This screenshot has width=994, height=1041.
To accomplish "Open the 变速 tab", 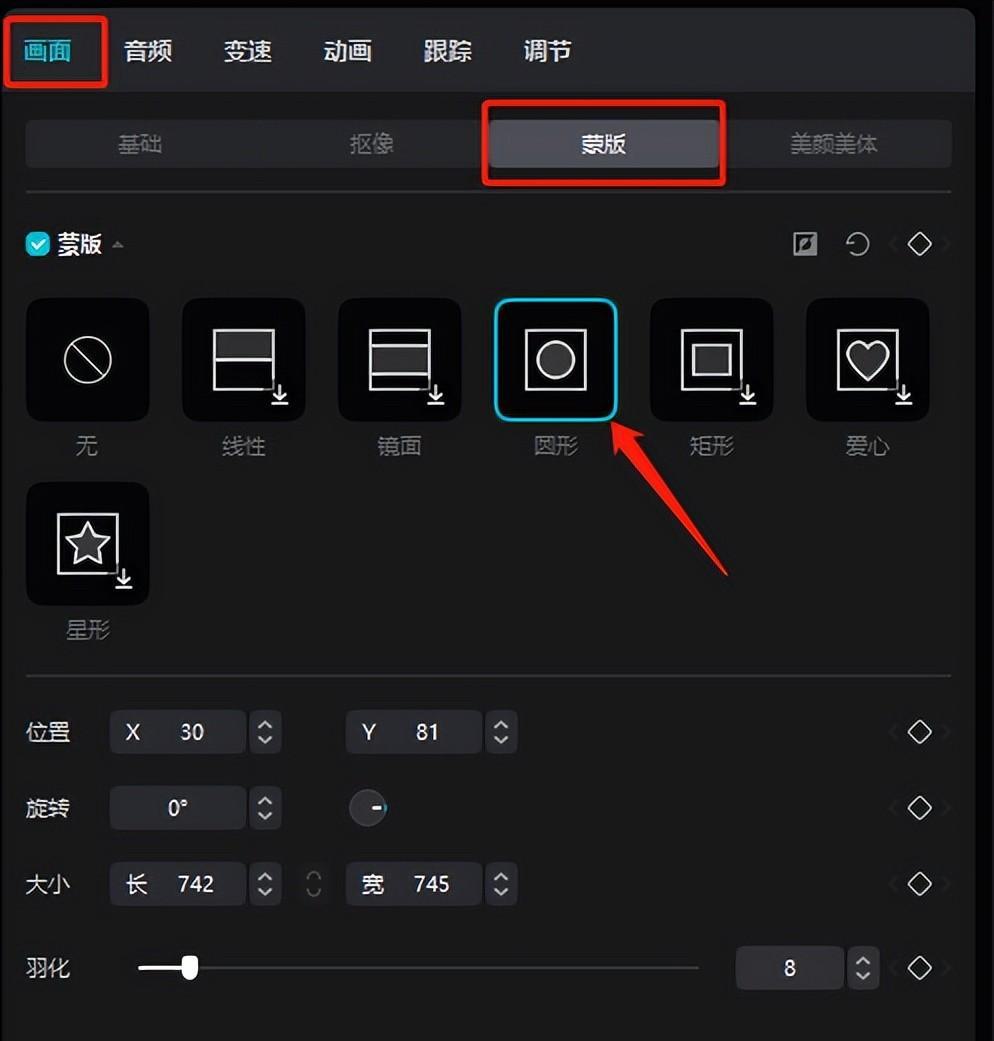I will pyautogui.click(x=248, y=51).
